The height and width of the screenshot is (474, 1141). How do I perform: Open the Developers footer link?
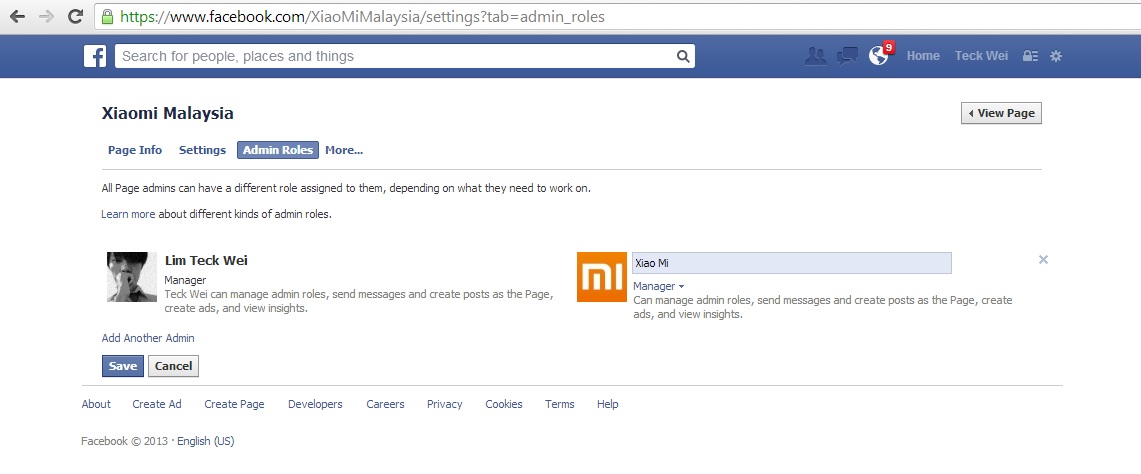[315, 404]
